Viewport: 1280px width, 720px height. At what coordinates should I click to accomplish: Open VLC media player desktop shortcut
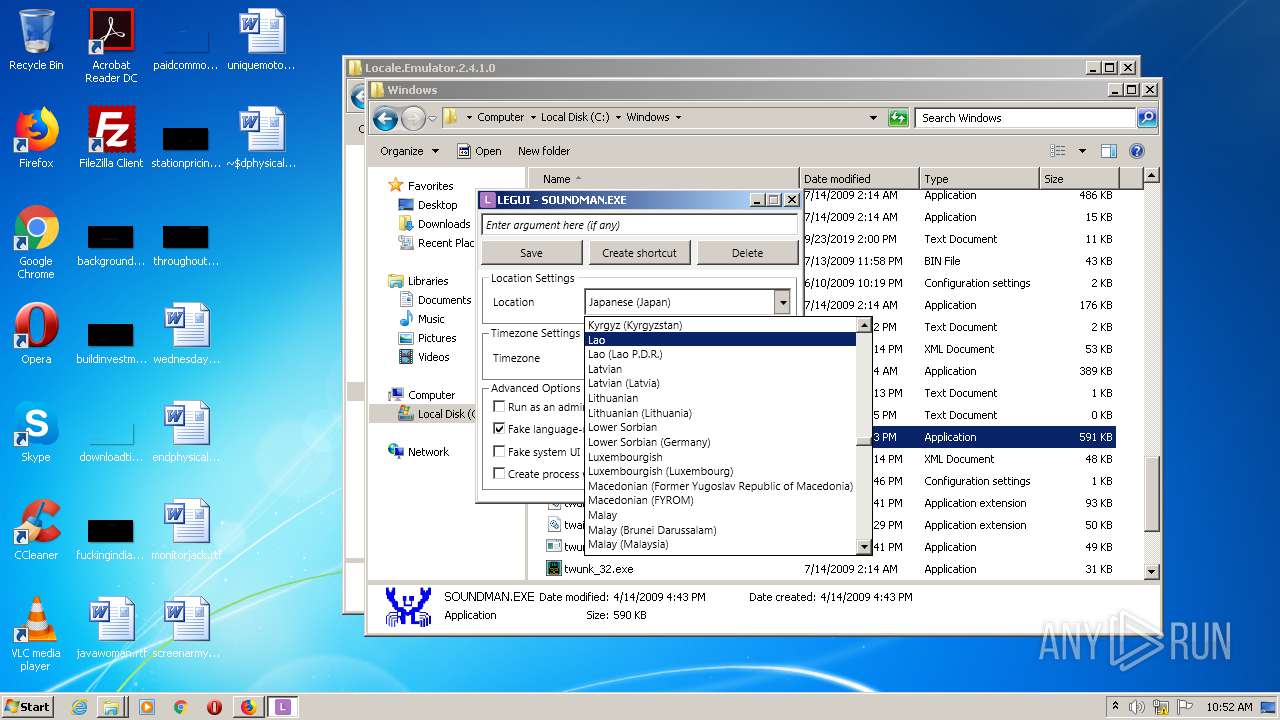tap(36, 634)
